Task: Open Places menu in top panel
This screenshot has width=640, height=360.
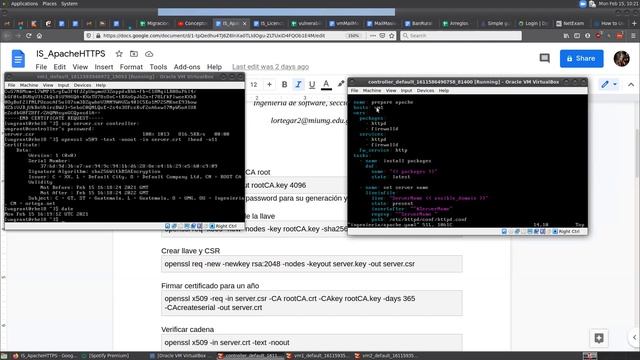Action: tap(49, 4)
